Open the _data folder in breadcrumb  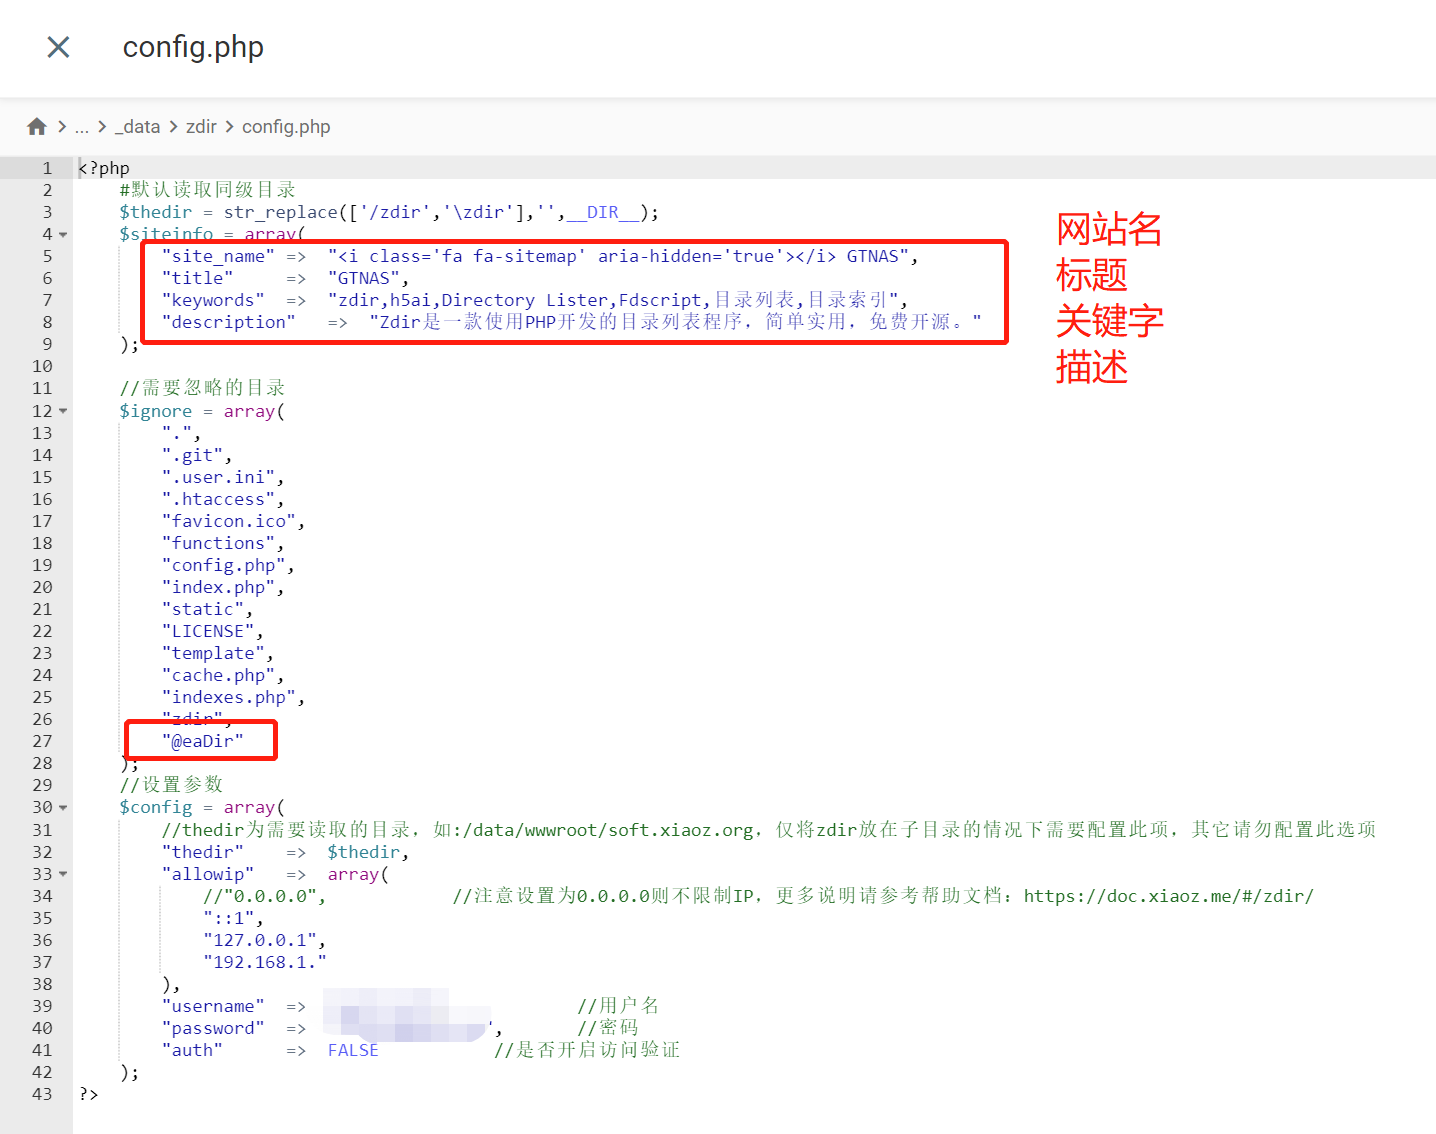[x=138, y=127]
